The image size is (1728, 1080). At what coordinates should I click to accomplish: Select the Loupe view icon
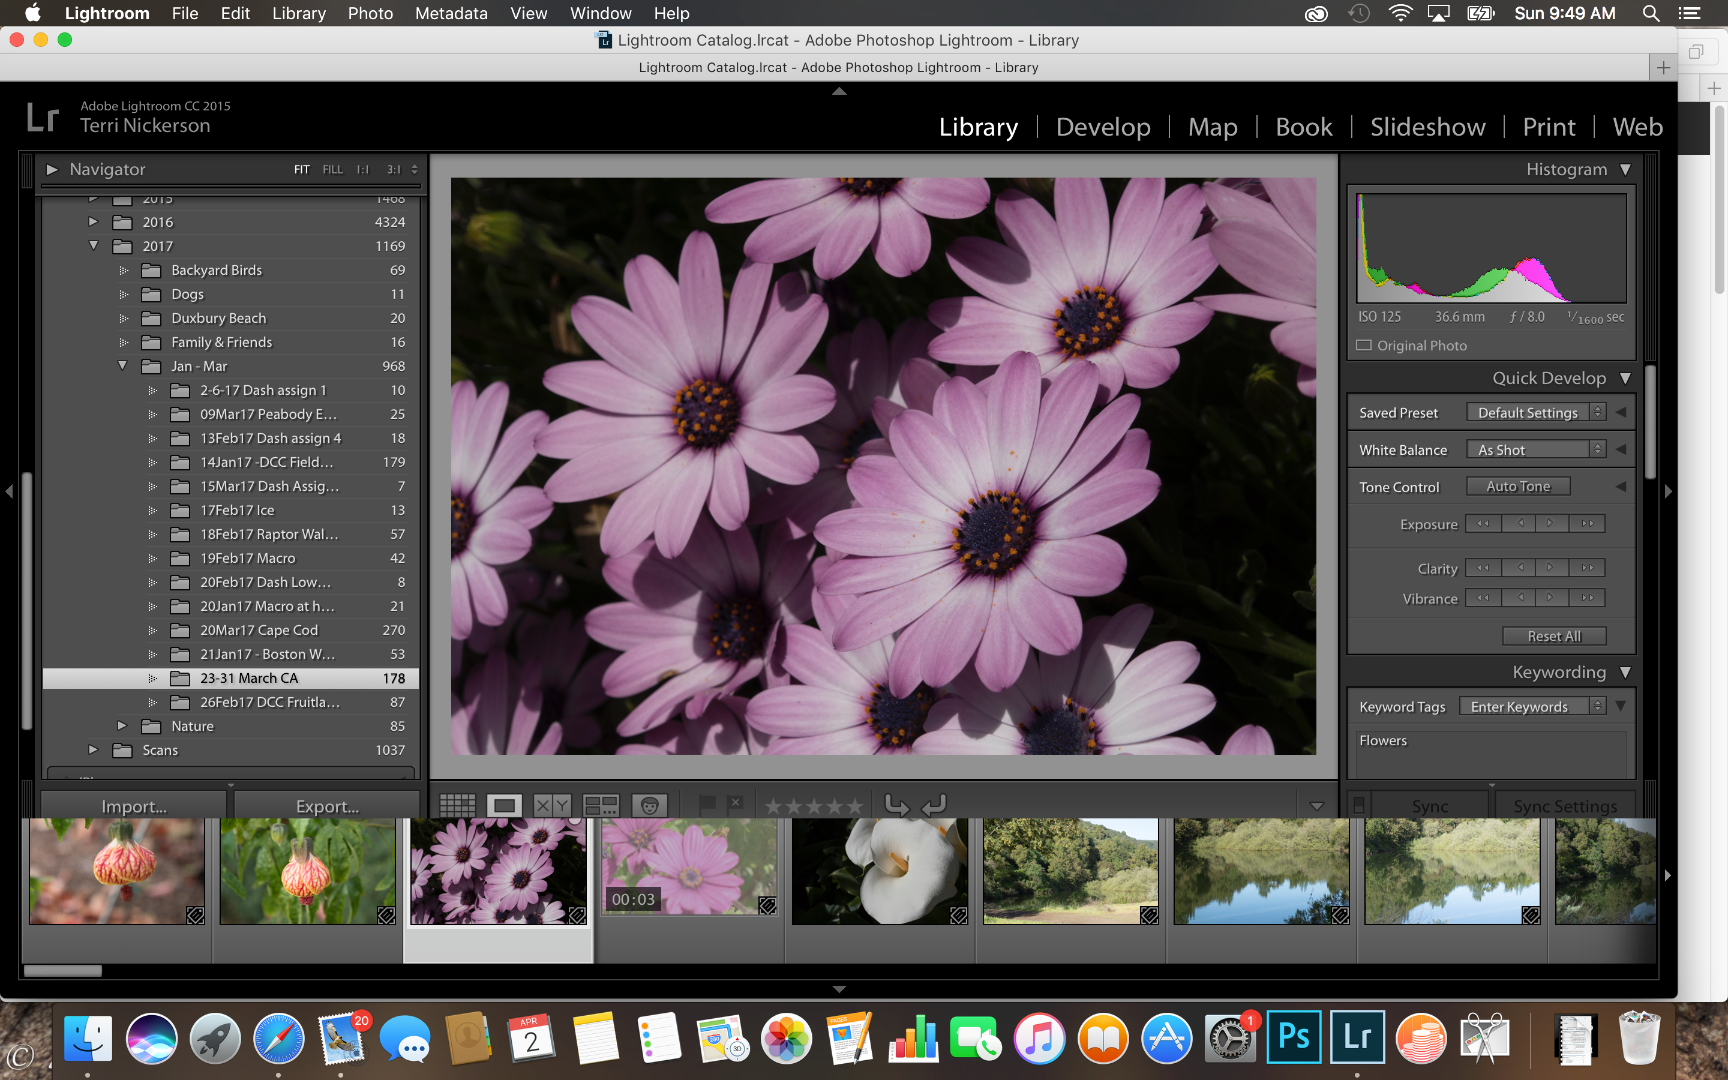coord(504,806)
